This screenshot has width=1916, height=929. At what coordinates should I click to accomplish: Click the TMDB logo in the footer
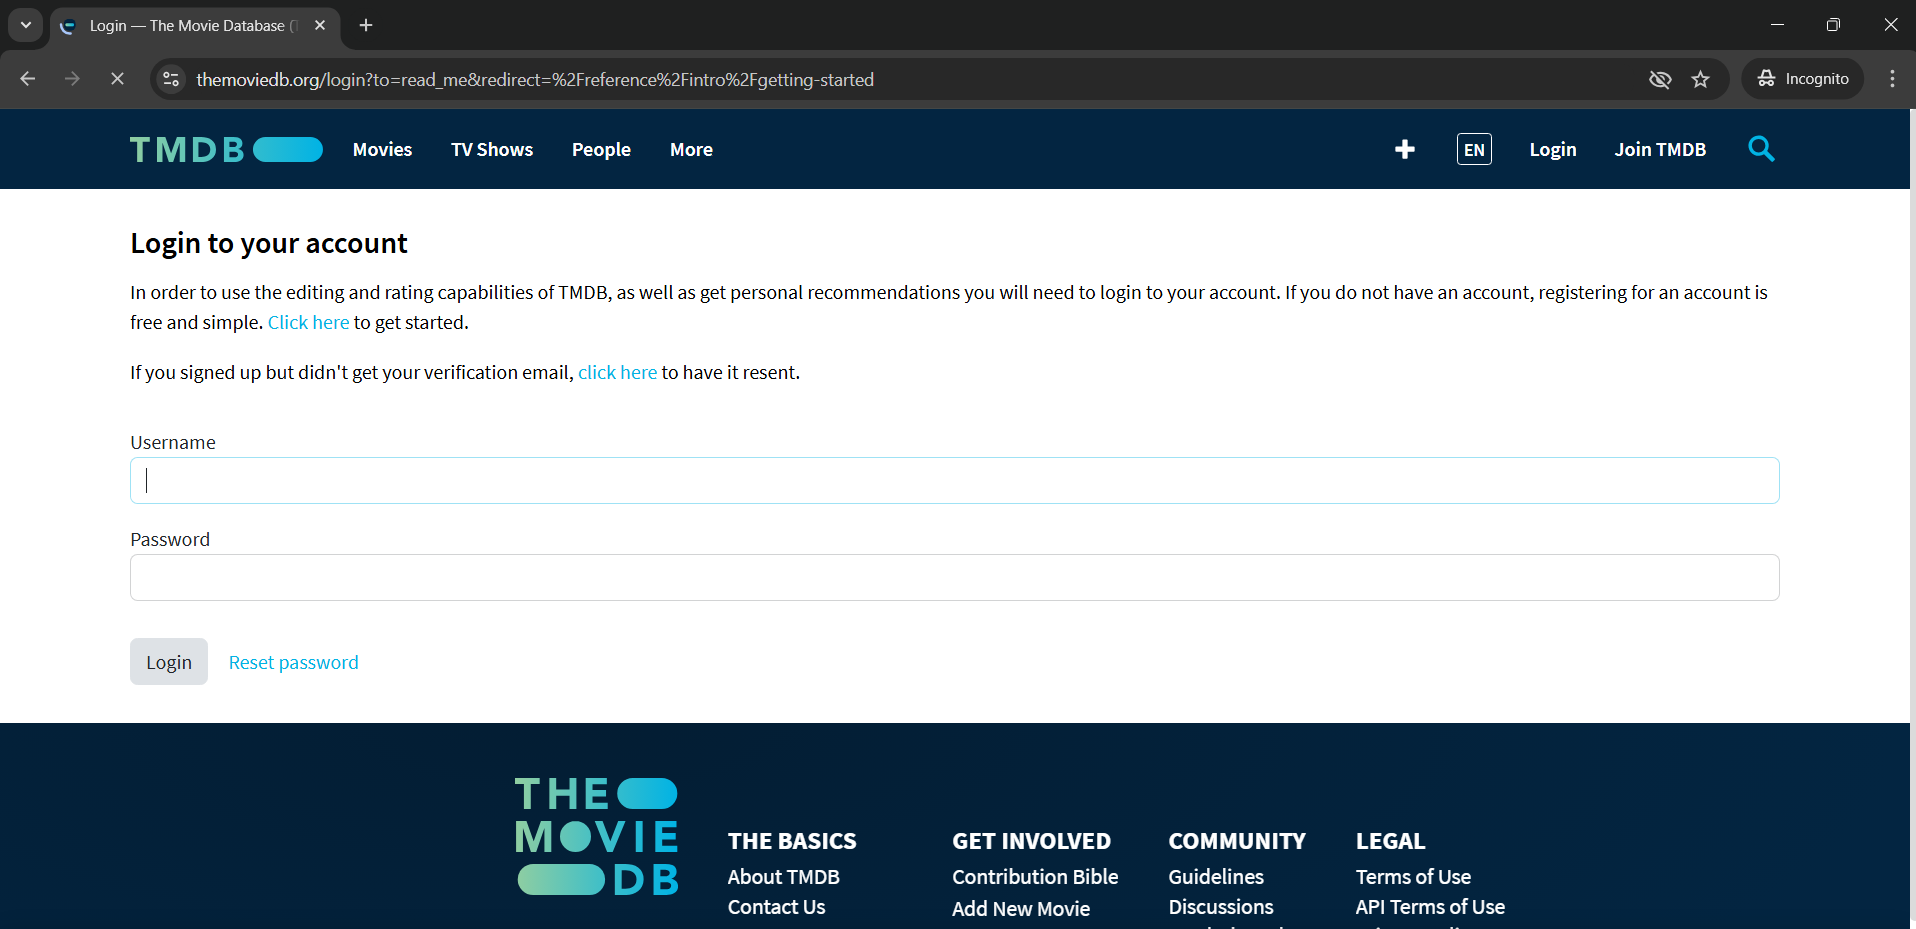[596, 835]
